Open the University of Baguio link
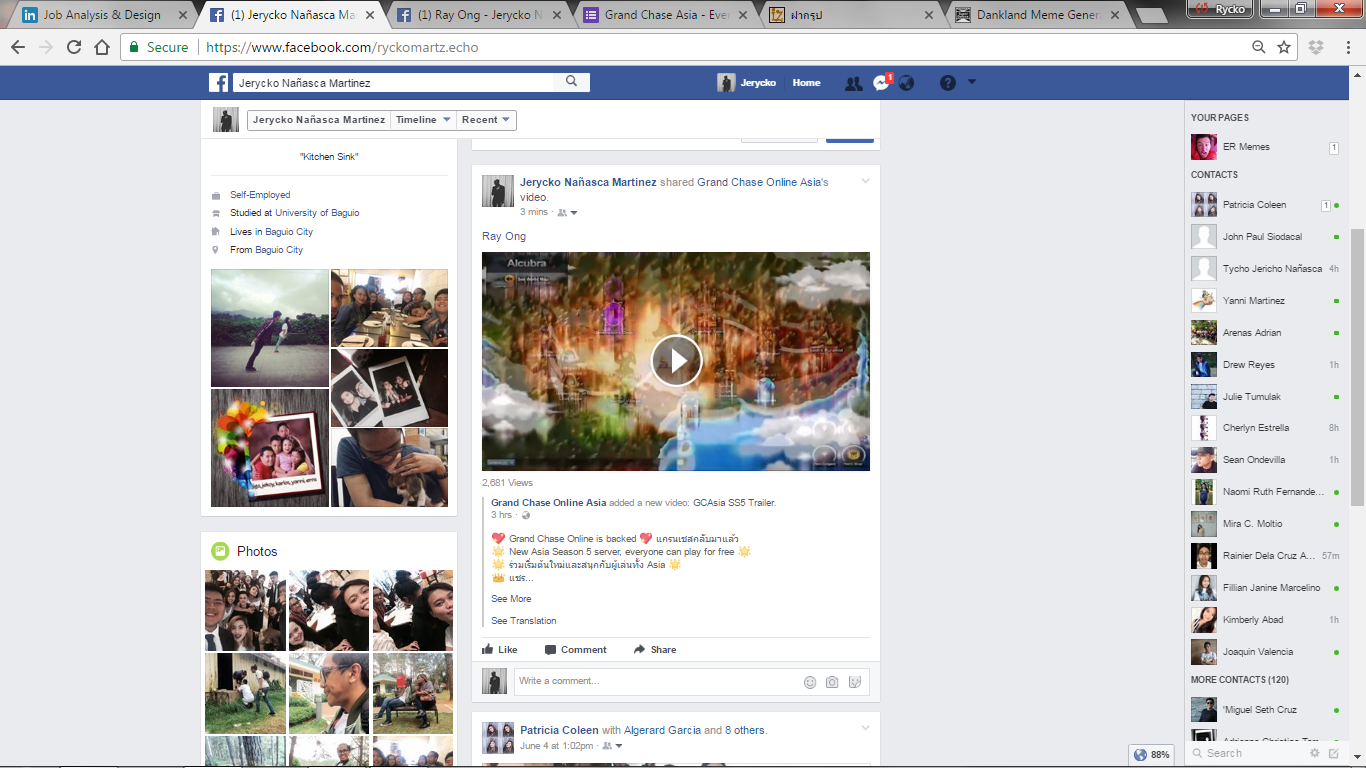 pyautogui.click(x=317, y=213)
